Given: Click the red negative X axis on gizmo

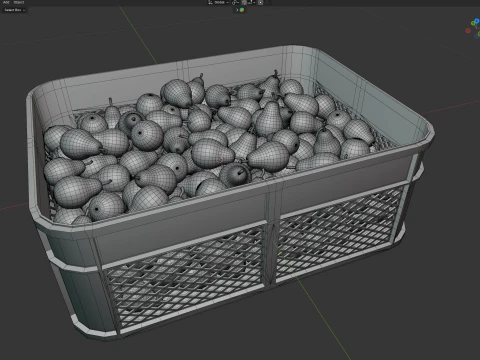Looking at the screenshot, I should [x=468, y=31].
